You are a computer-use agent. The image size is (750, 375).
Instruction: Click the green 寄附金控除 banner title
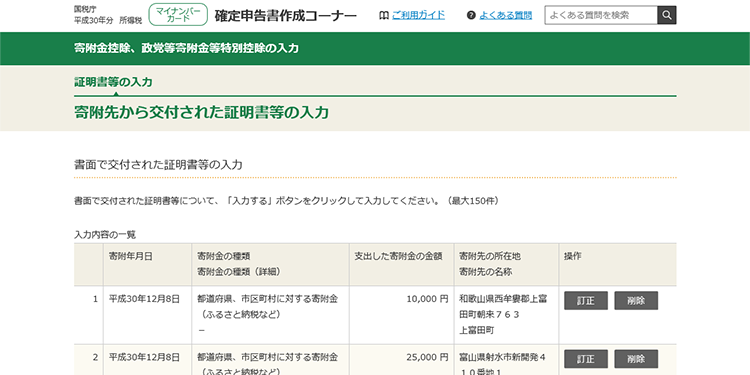click(x=187, y=48)
